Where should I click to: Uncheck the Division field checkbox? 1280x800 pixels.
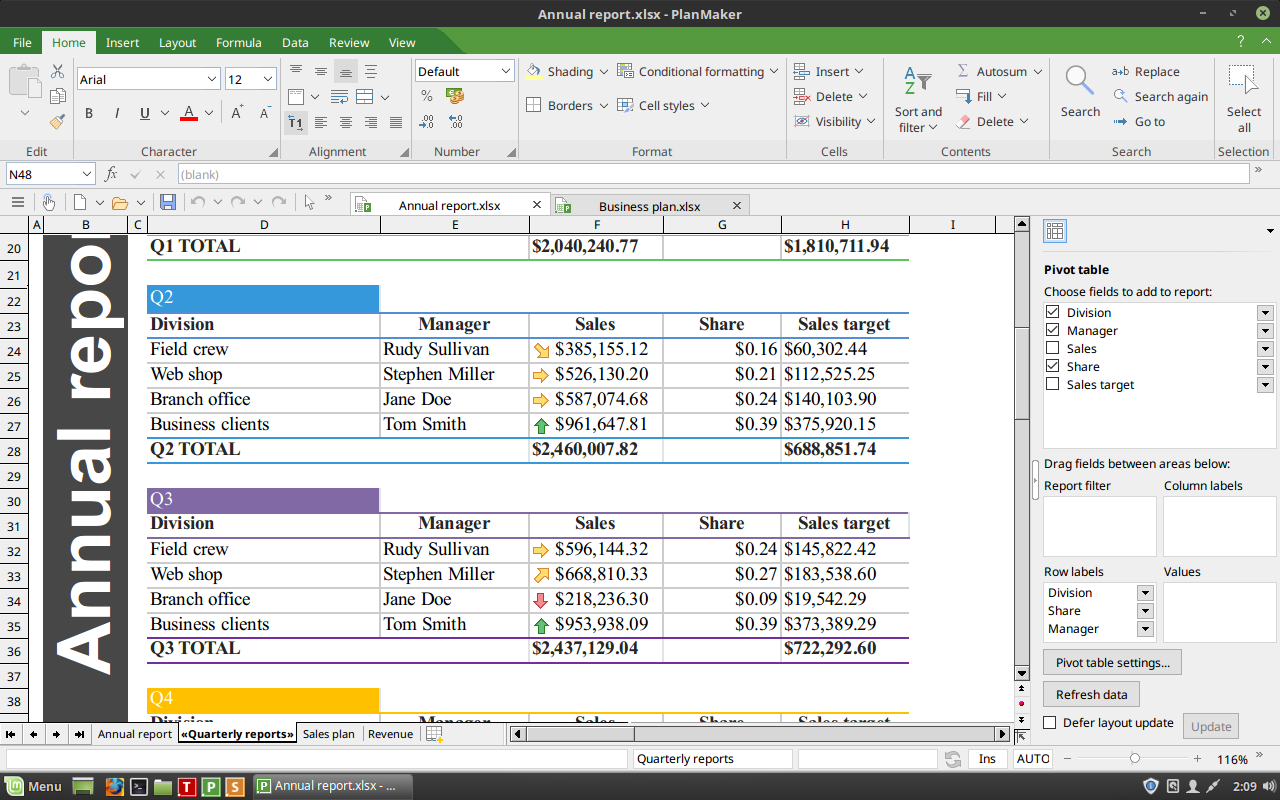[x=1052, y=312]
